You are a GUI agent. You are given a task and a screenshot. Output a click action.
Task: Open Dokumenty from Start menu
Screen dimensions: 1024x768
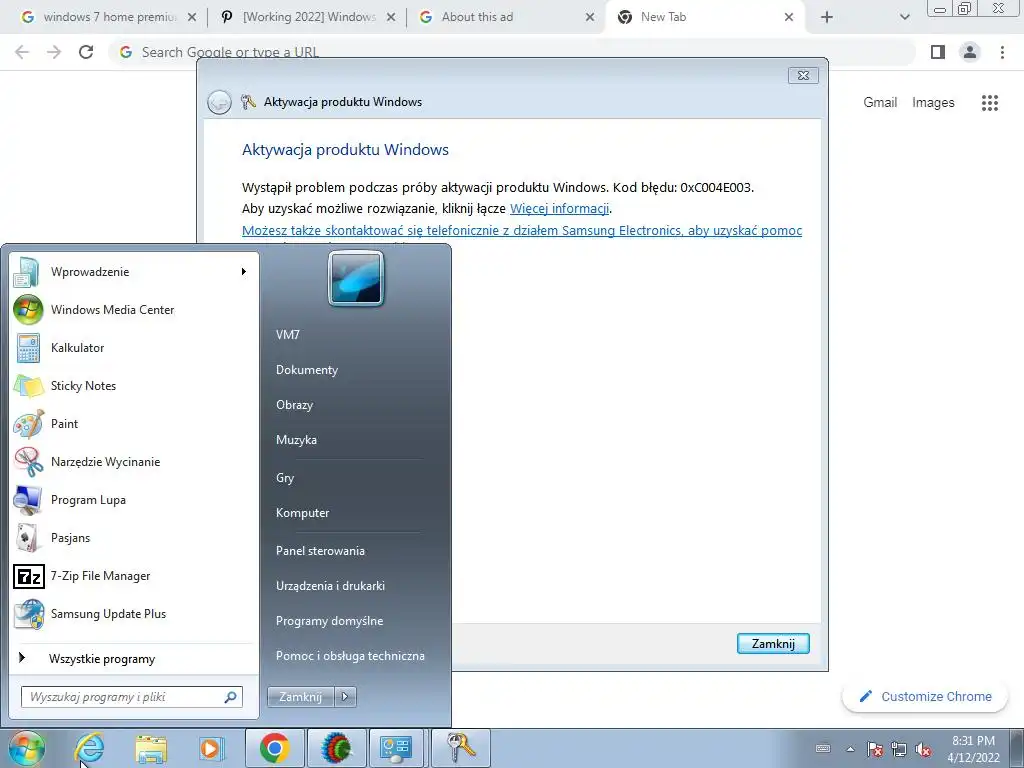point(307,370)
